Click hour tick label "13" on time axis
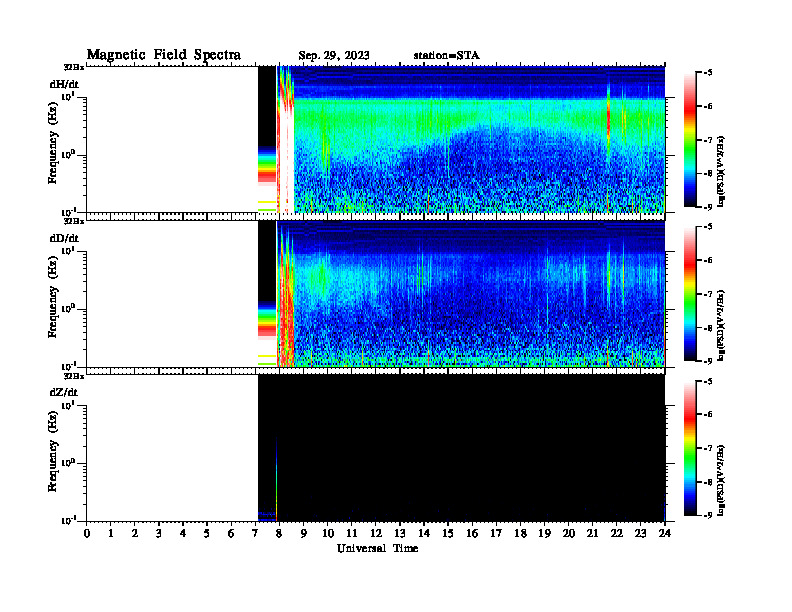Viewport: 792px width, 612px height. (400, 534)
